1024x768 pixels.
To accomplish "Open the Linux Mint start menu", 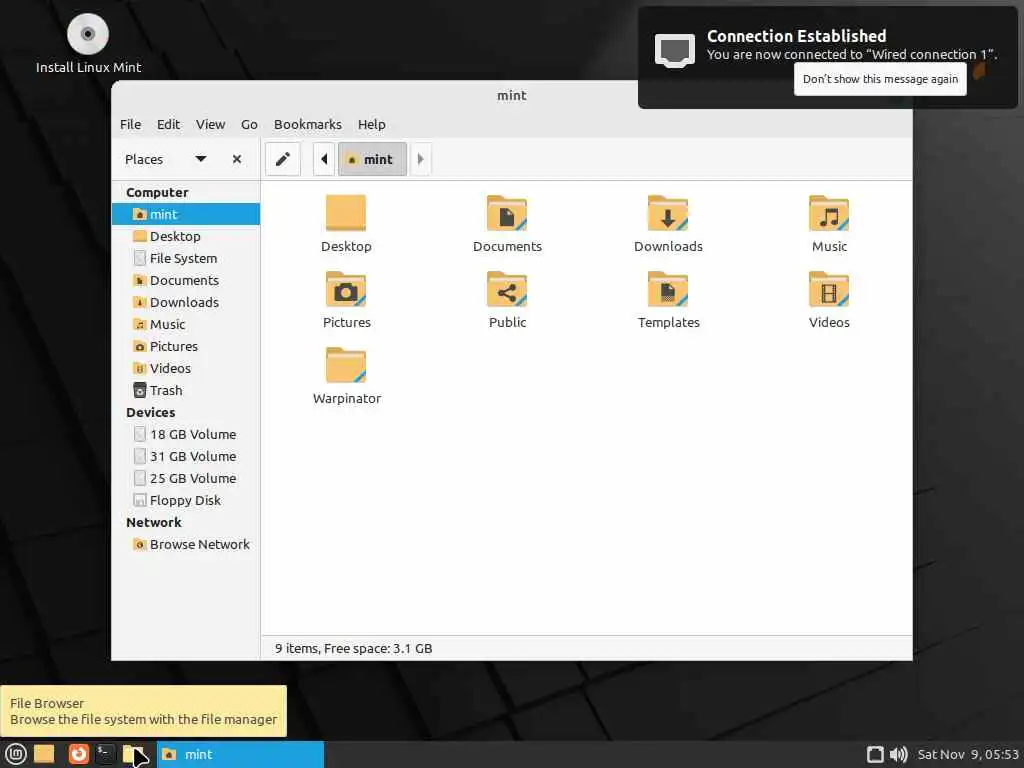I will [x=16, y=754].
